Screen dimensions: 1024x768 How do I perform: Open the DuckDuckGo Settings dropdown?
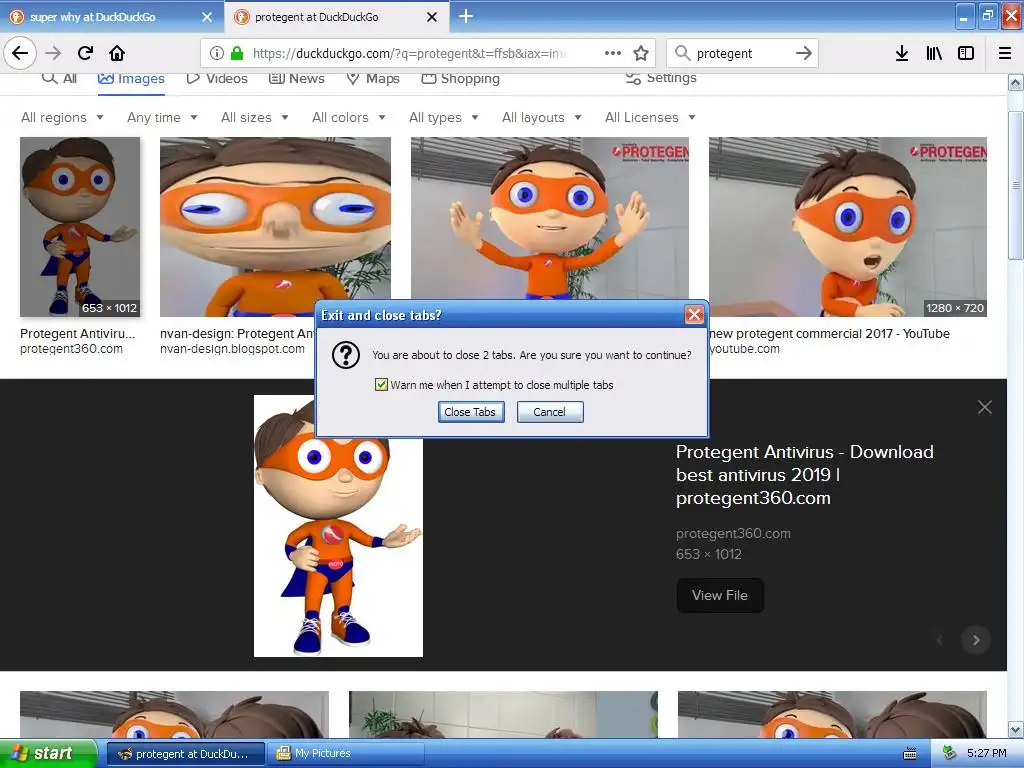coord(661,78)
